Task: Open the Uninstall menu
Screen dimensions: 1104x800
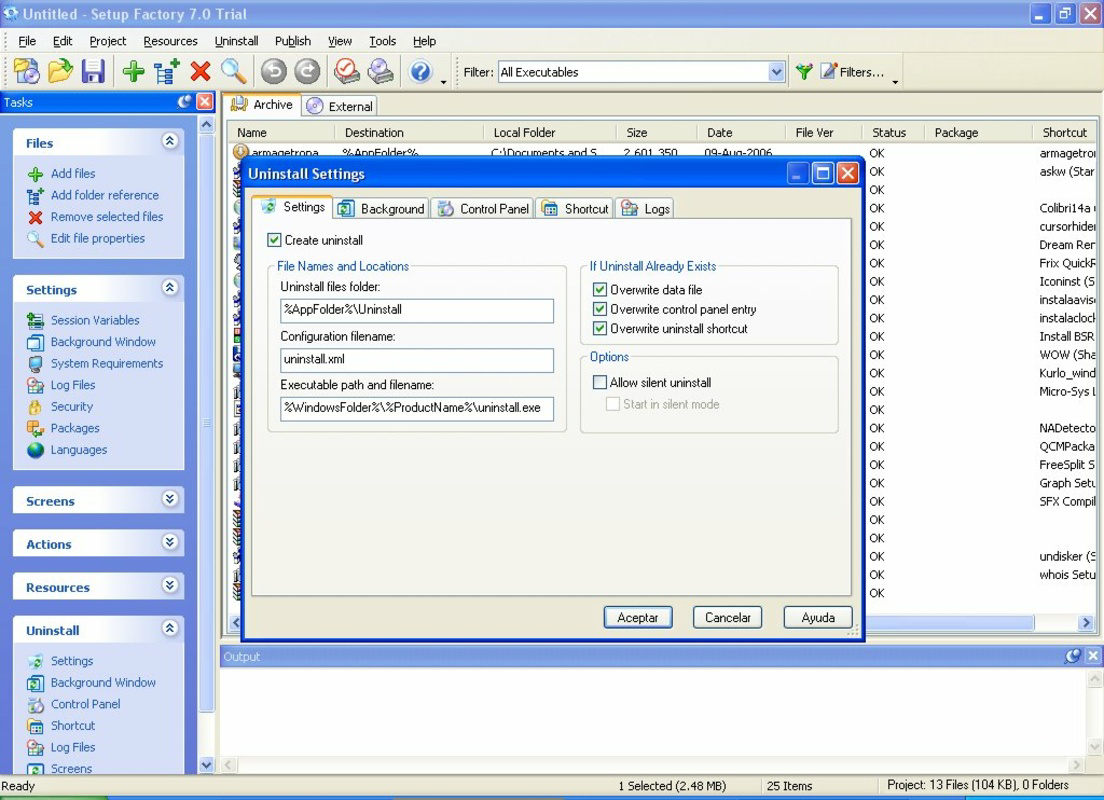Action: [x=236, y=41]
